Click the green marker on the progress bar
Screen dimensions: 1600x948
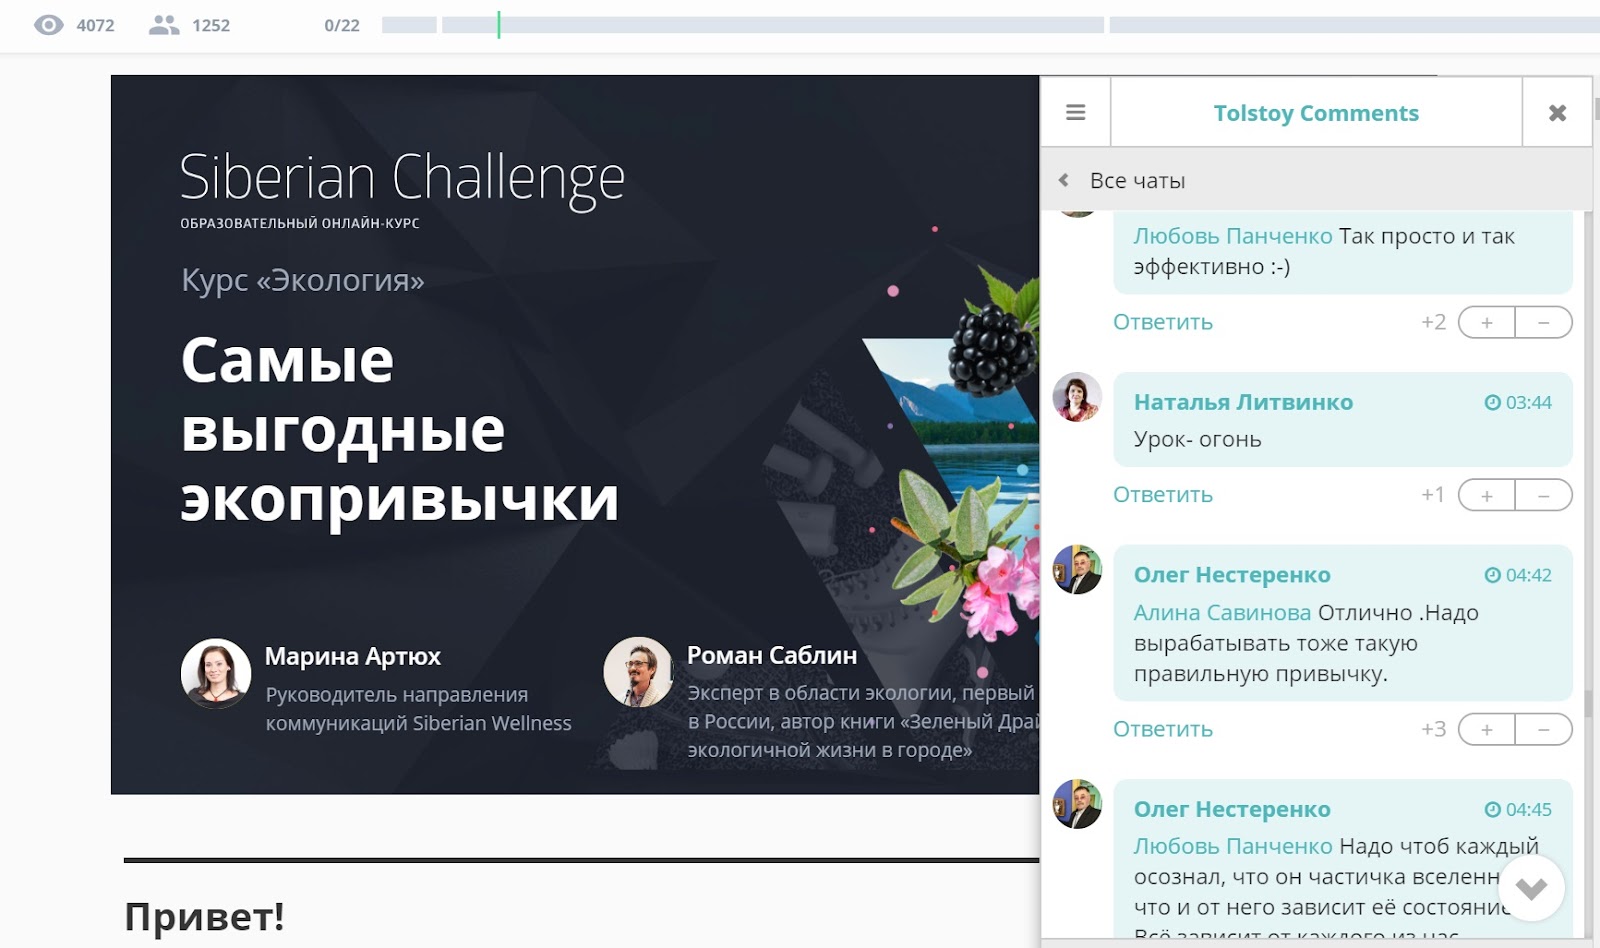(498, 25)
